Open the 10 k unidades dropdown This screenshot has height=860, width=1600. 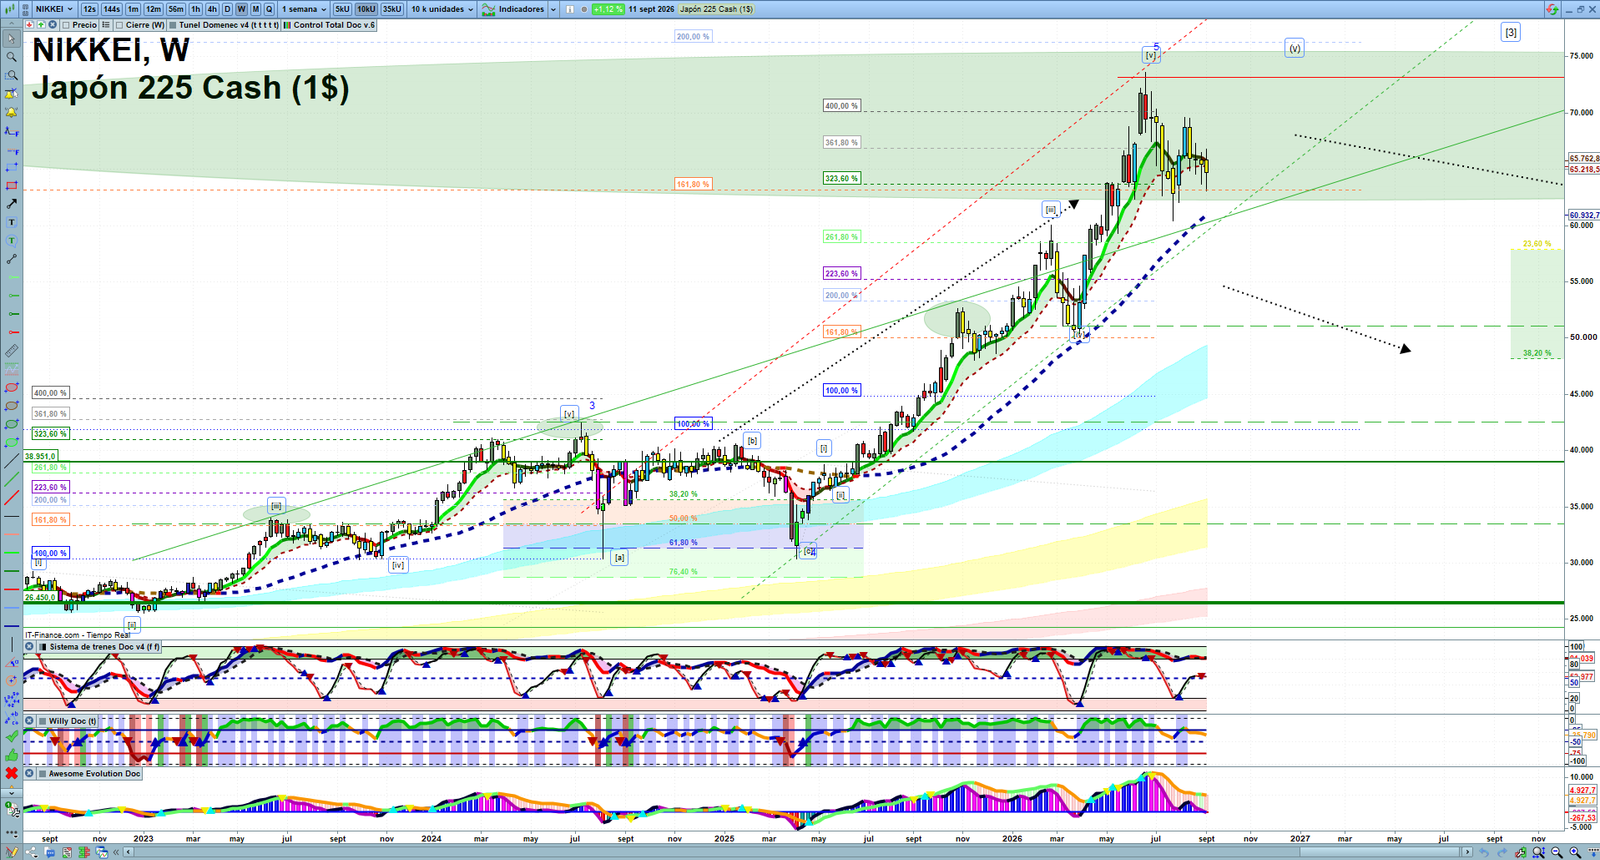(442, 9)
